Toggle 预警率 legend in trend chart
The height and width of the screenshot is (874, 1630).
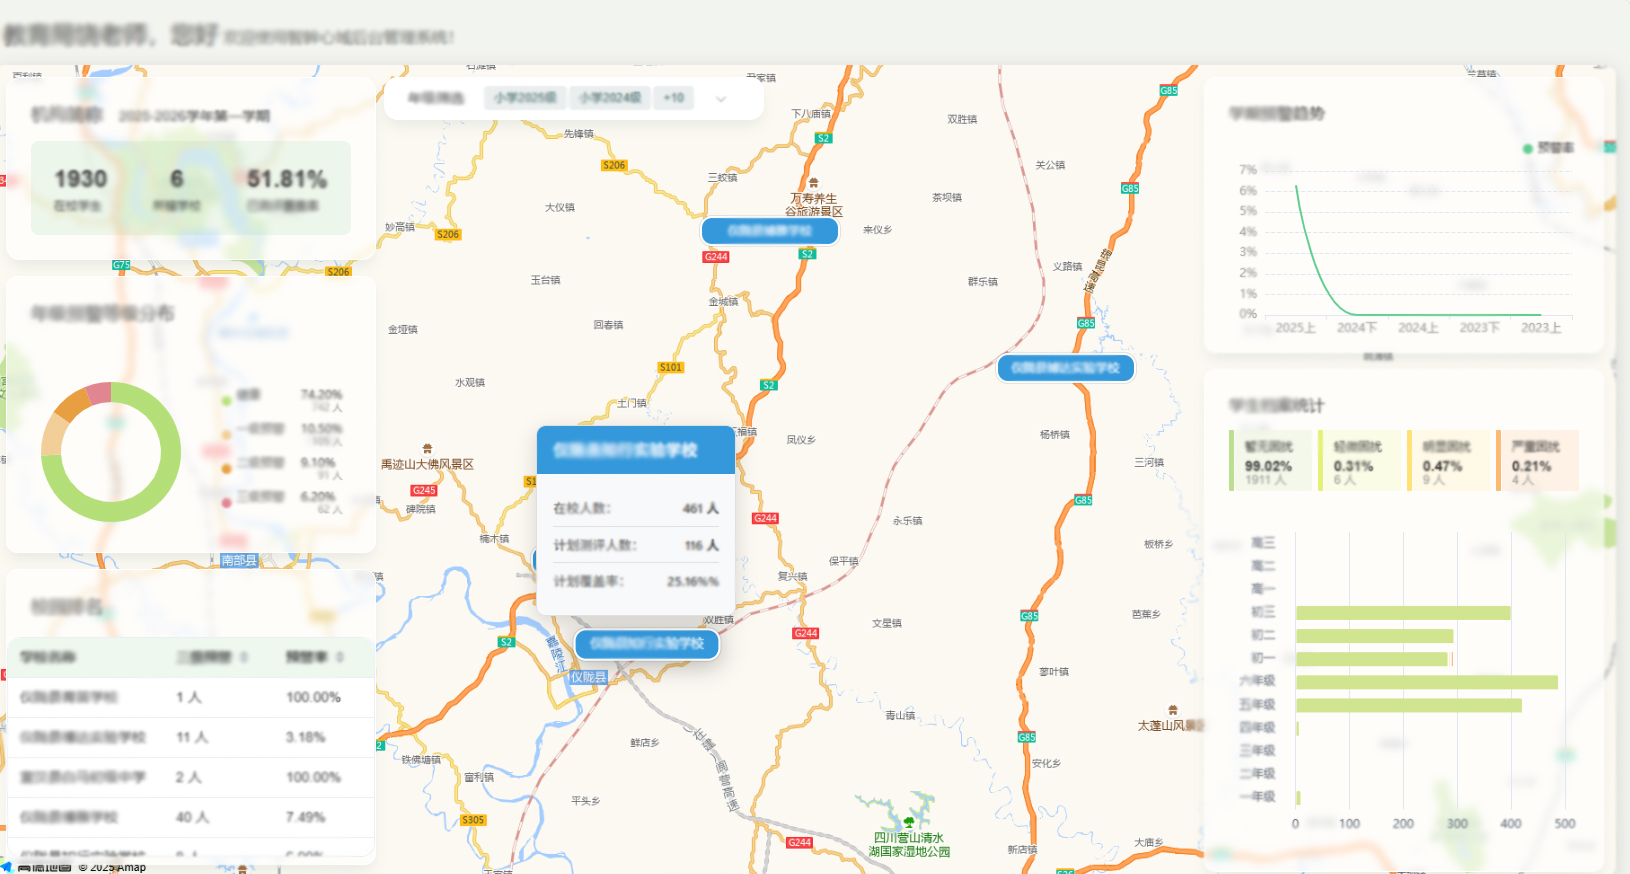(1548, 148)
